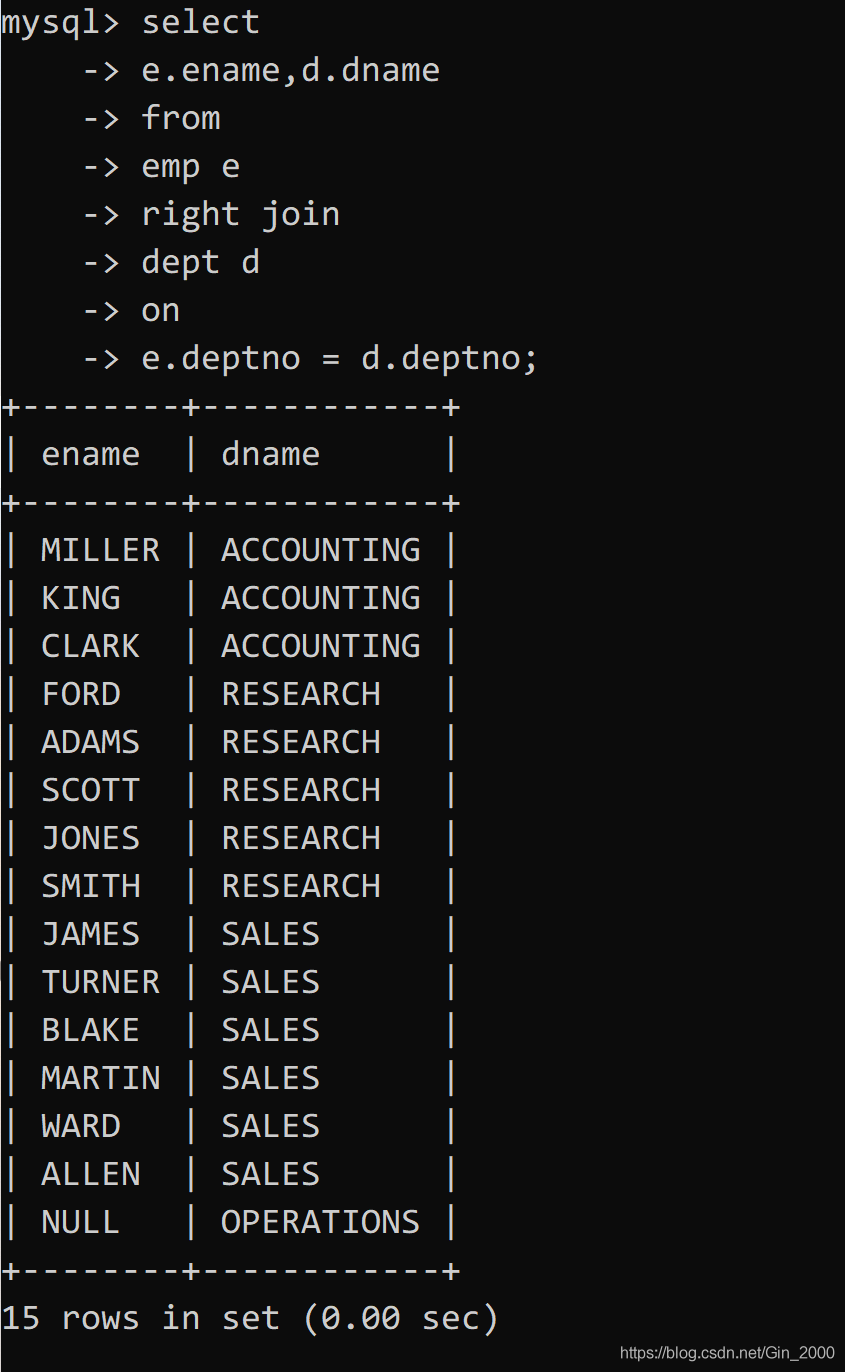
Task: Click the 'e.ename,d.dname' query line
Action: (x=290, y=70)
